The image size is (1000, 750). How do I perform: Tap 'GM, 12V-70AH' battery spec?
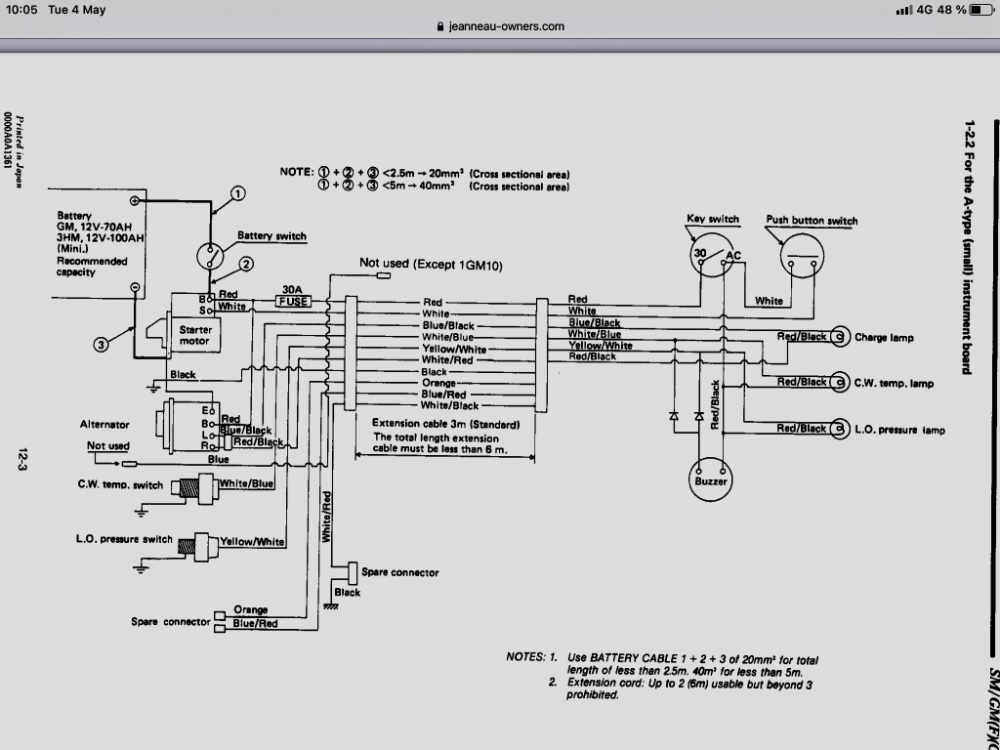click(x=94, y=226)
